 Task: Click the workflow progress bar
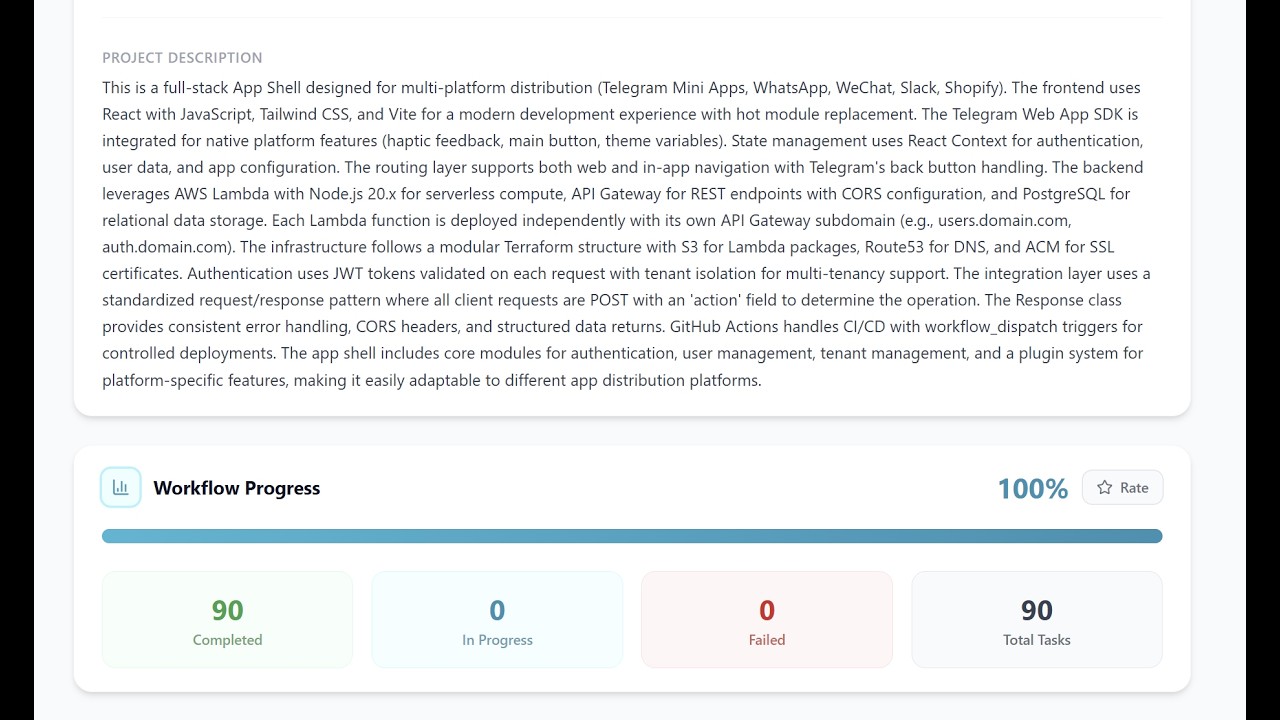point(632,536)
